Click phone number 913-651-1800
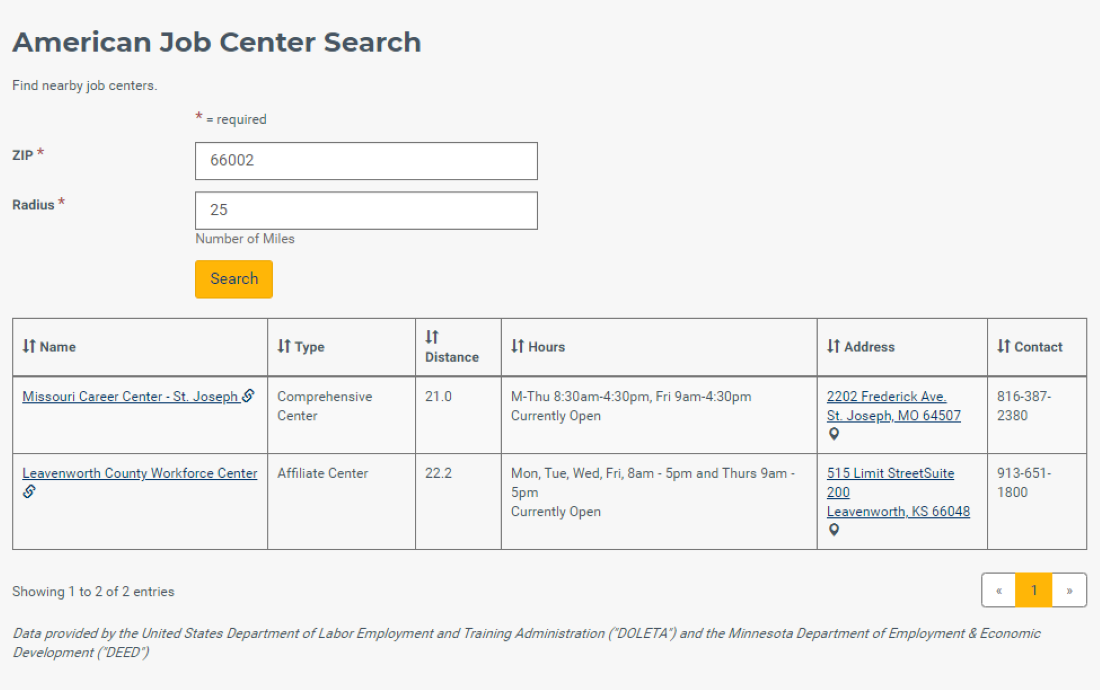Viewport: 1100px width, 690px height. pyautogui.click(x=1024, y=482)
